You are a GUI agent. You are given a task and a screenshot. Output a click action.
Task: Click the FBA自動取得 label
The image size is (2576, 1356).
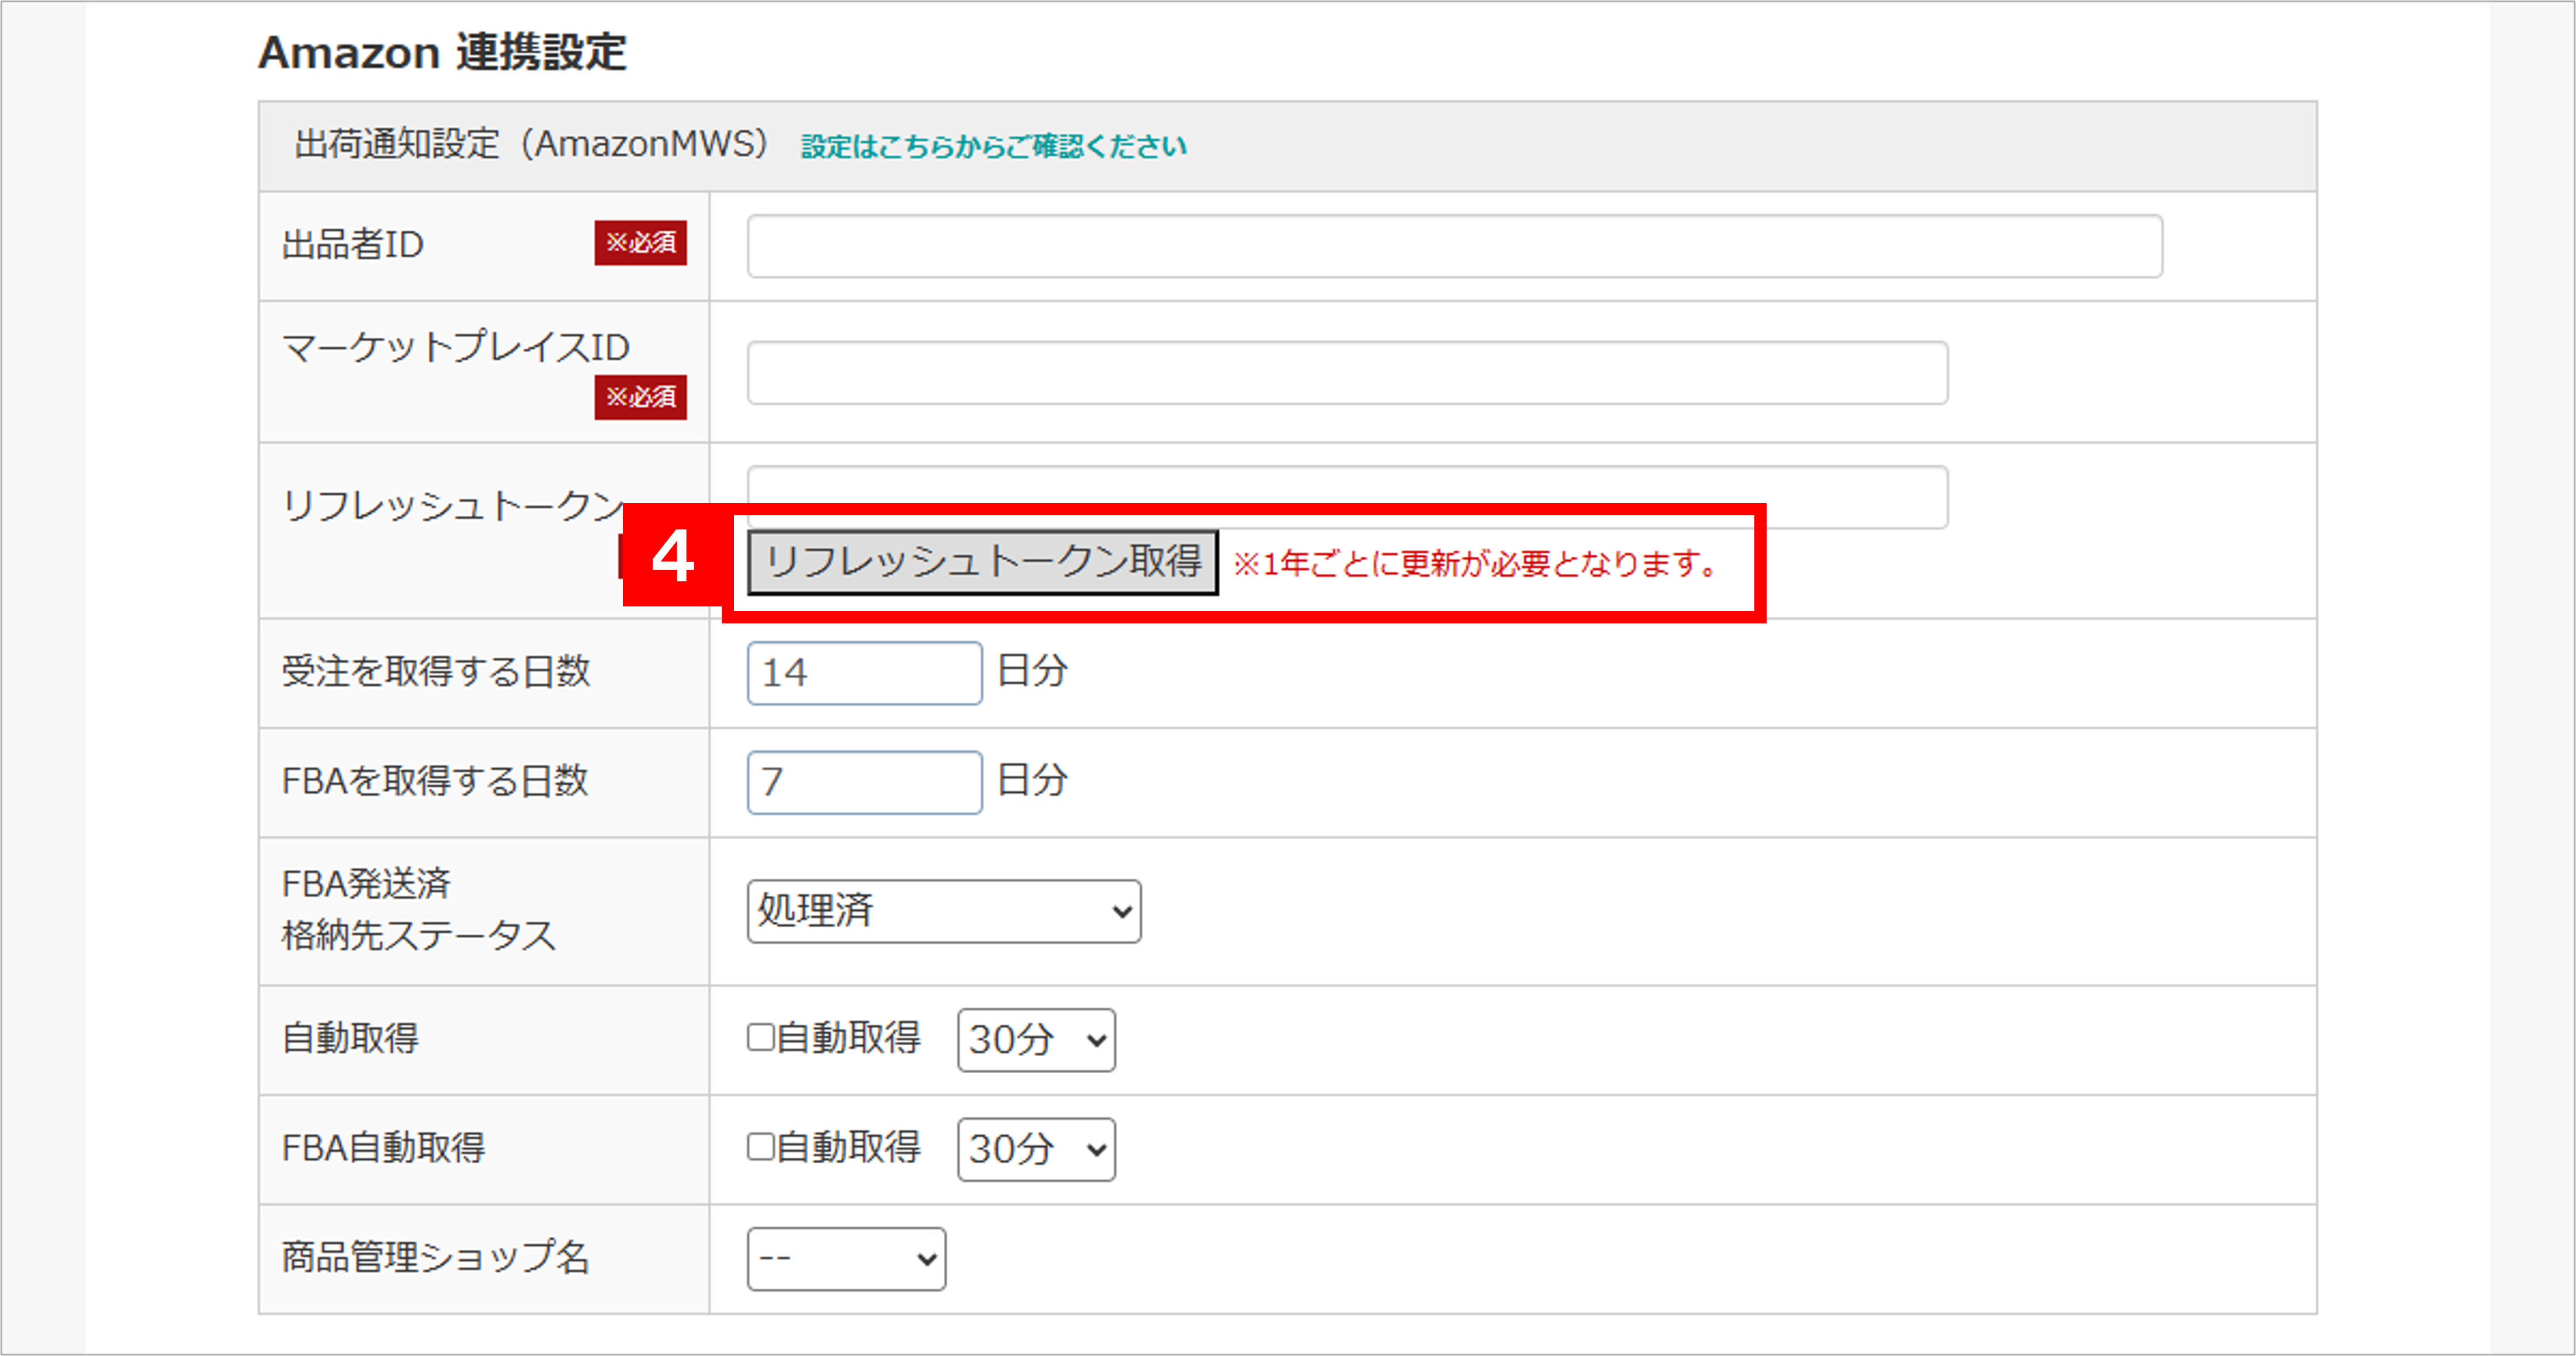(383, 1148)
